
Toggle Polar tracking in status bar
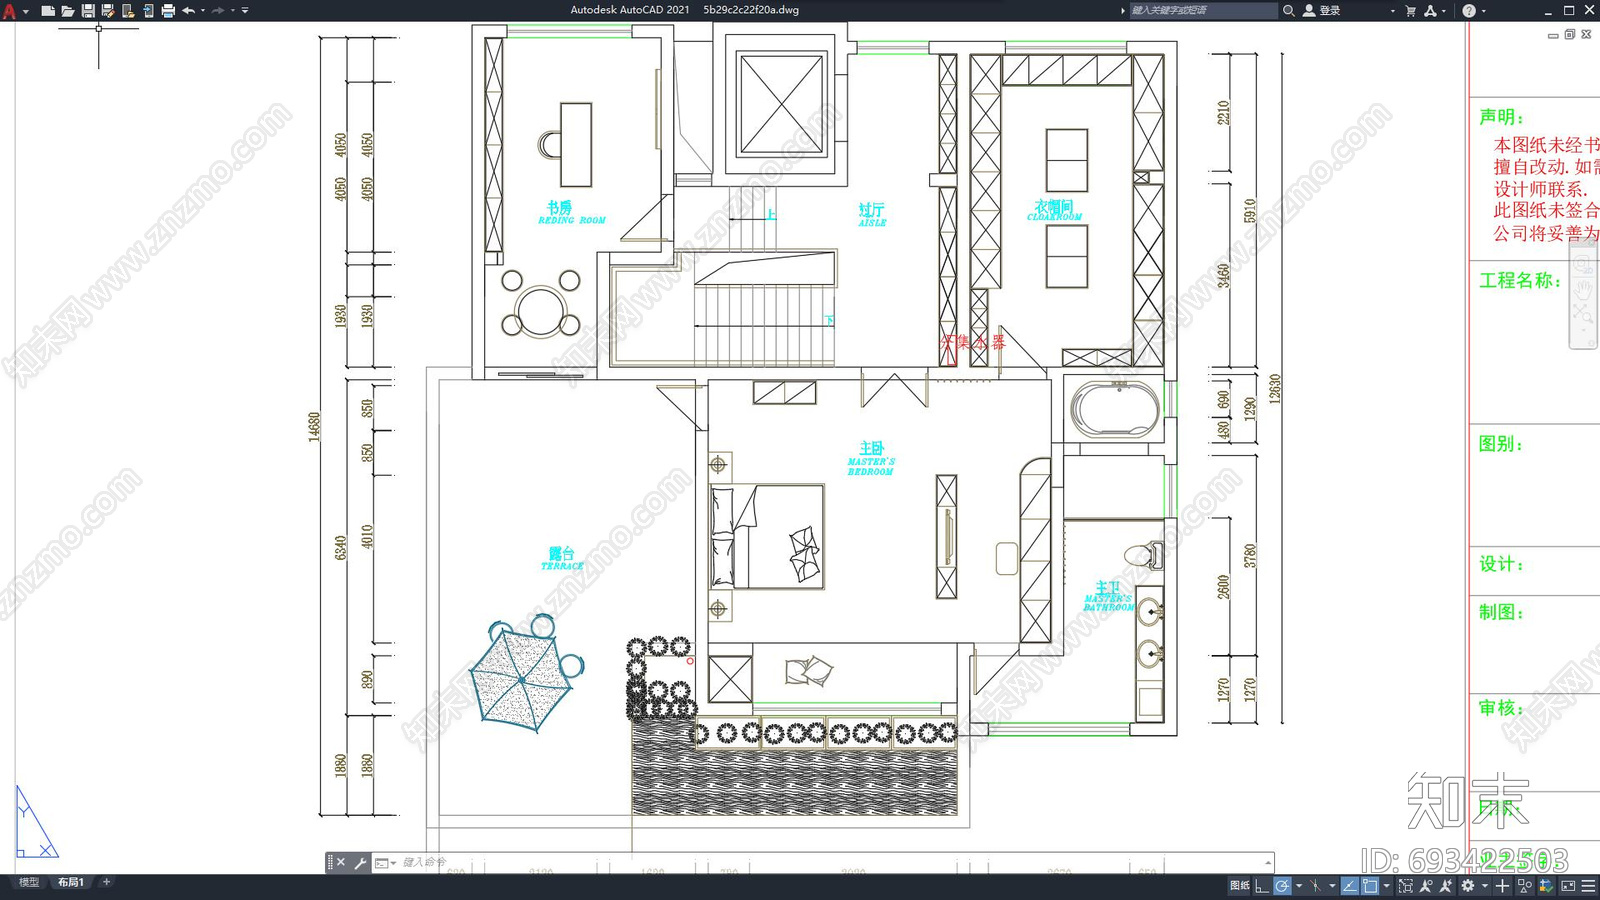[x=1282, y=886]
